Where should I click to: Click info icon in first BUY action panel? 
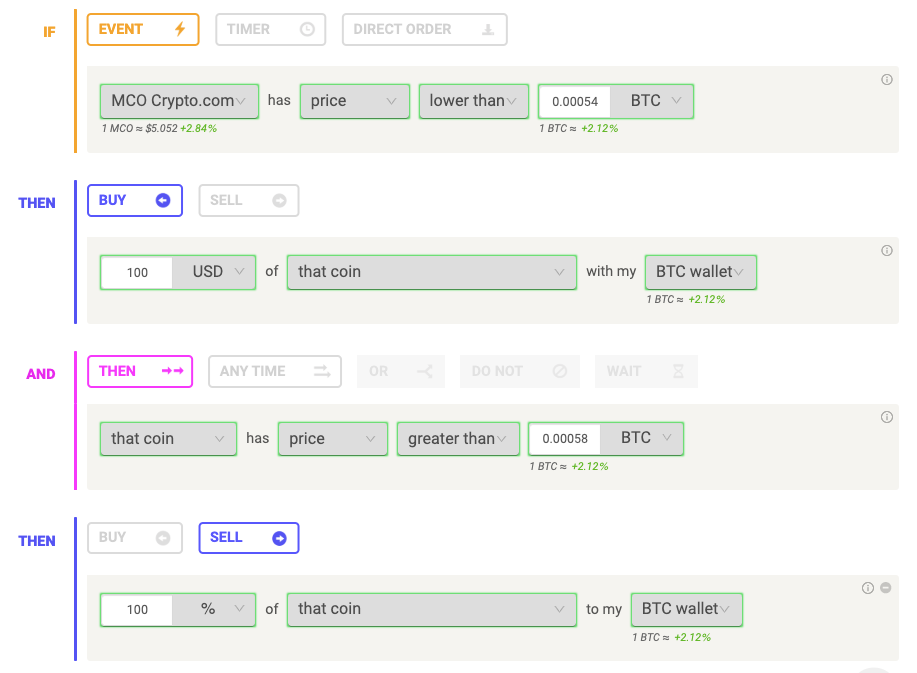(887, 250)
